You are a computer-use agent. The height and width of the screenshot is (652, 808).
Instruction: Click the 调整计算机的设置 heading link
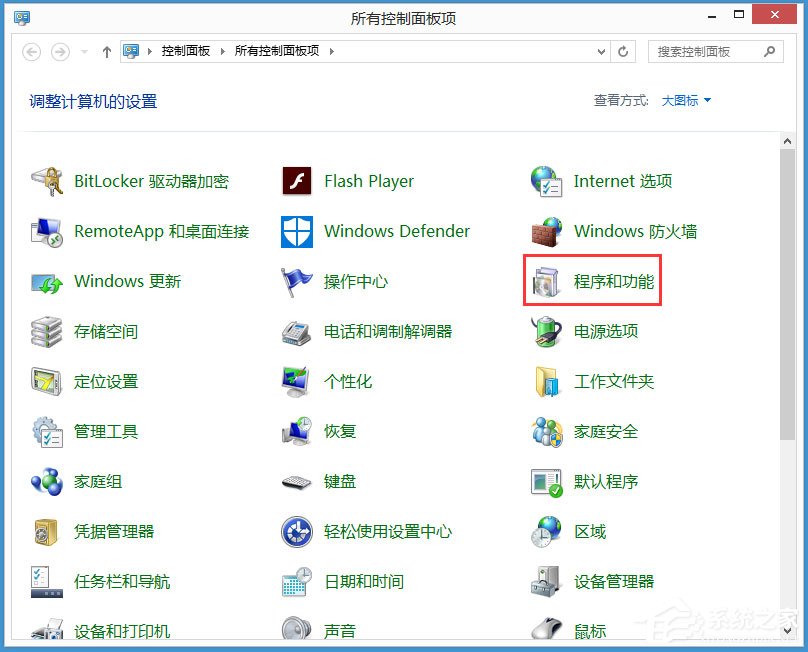[x=92, y=101]
